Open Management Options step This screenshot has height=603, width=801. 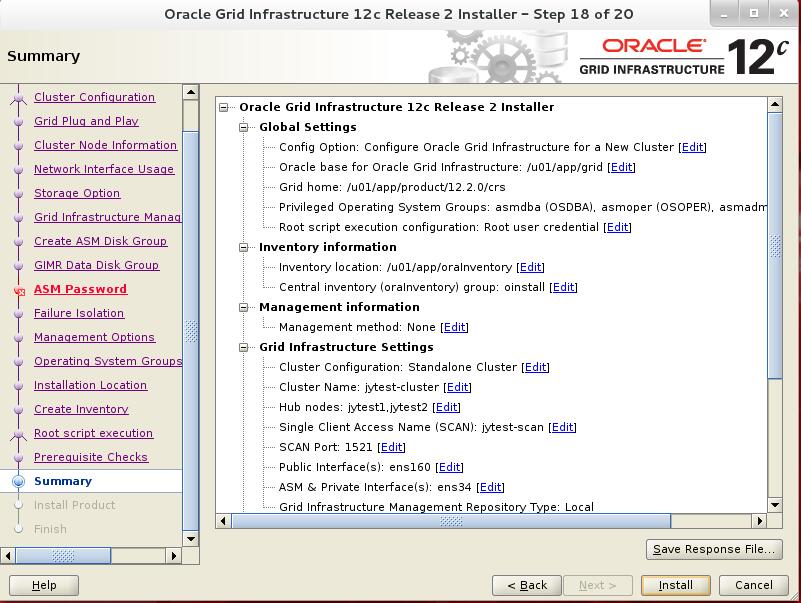95,337
